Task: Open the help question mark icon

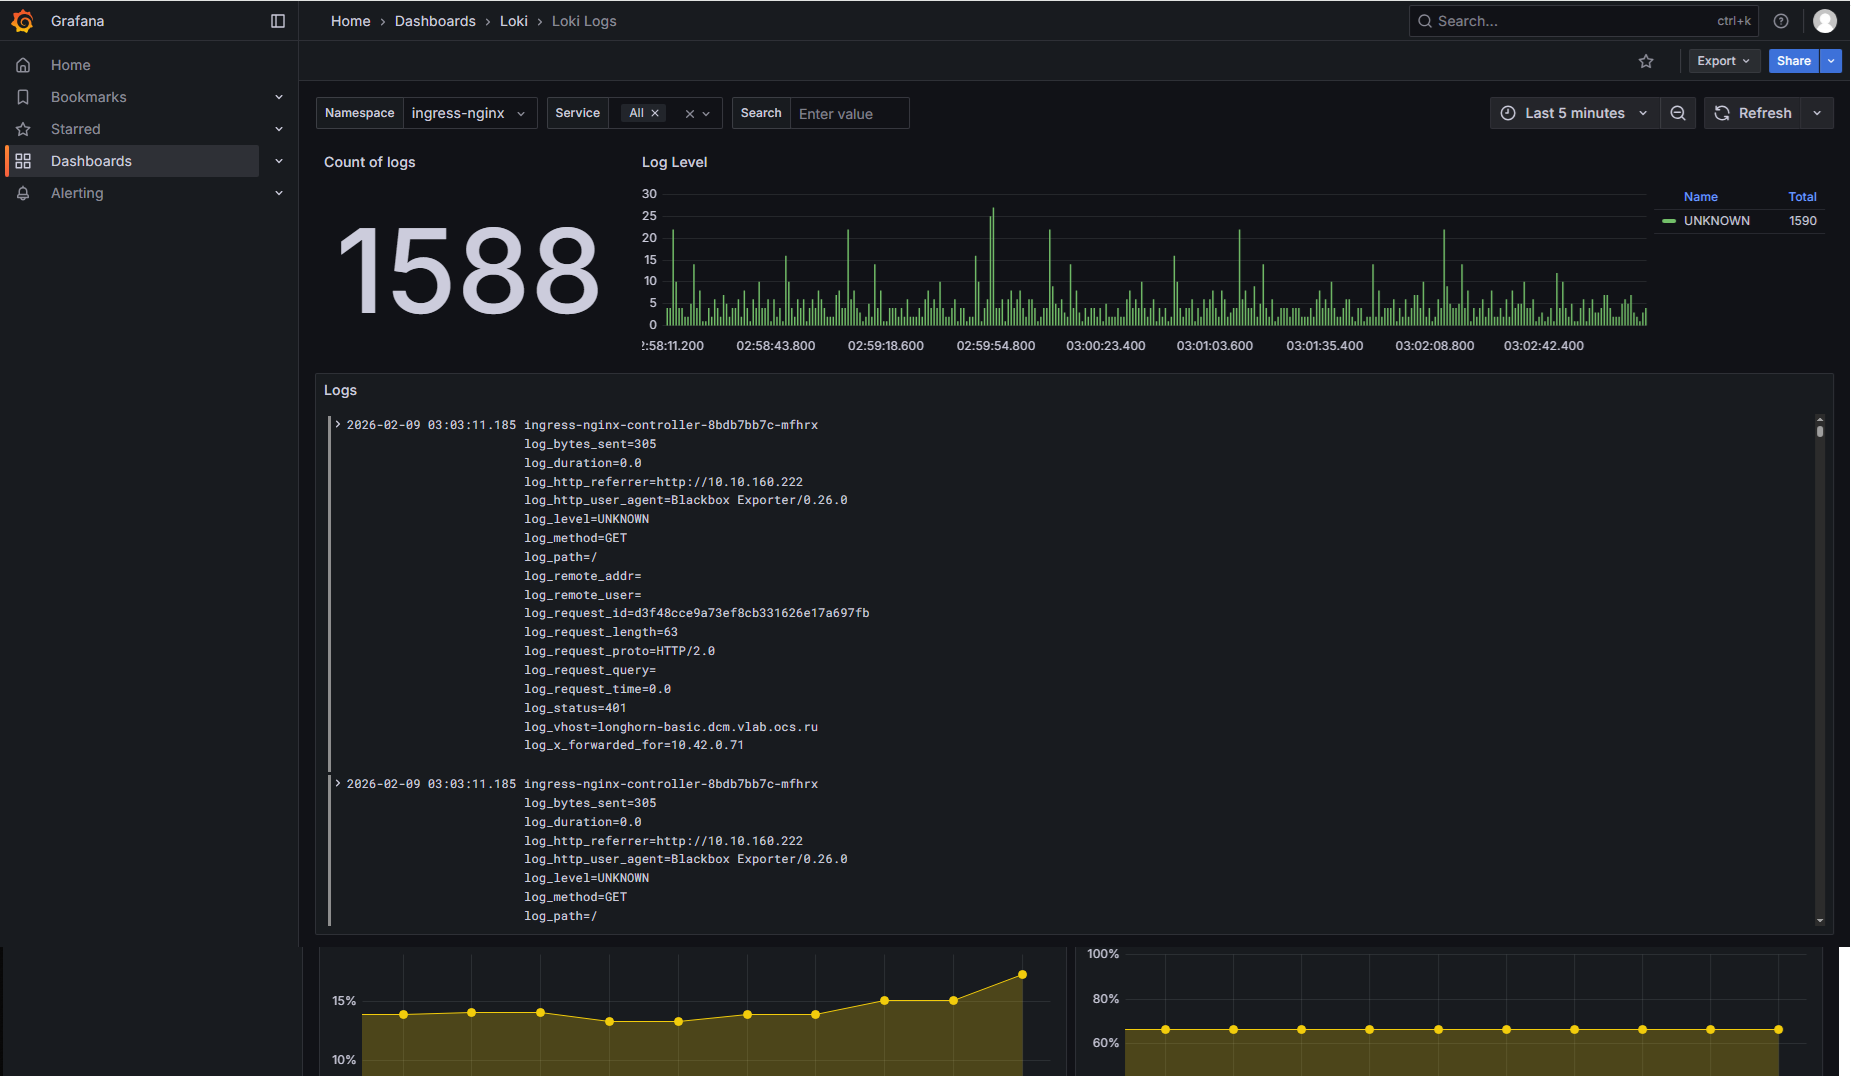Action: (x=1781, y=21)
